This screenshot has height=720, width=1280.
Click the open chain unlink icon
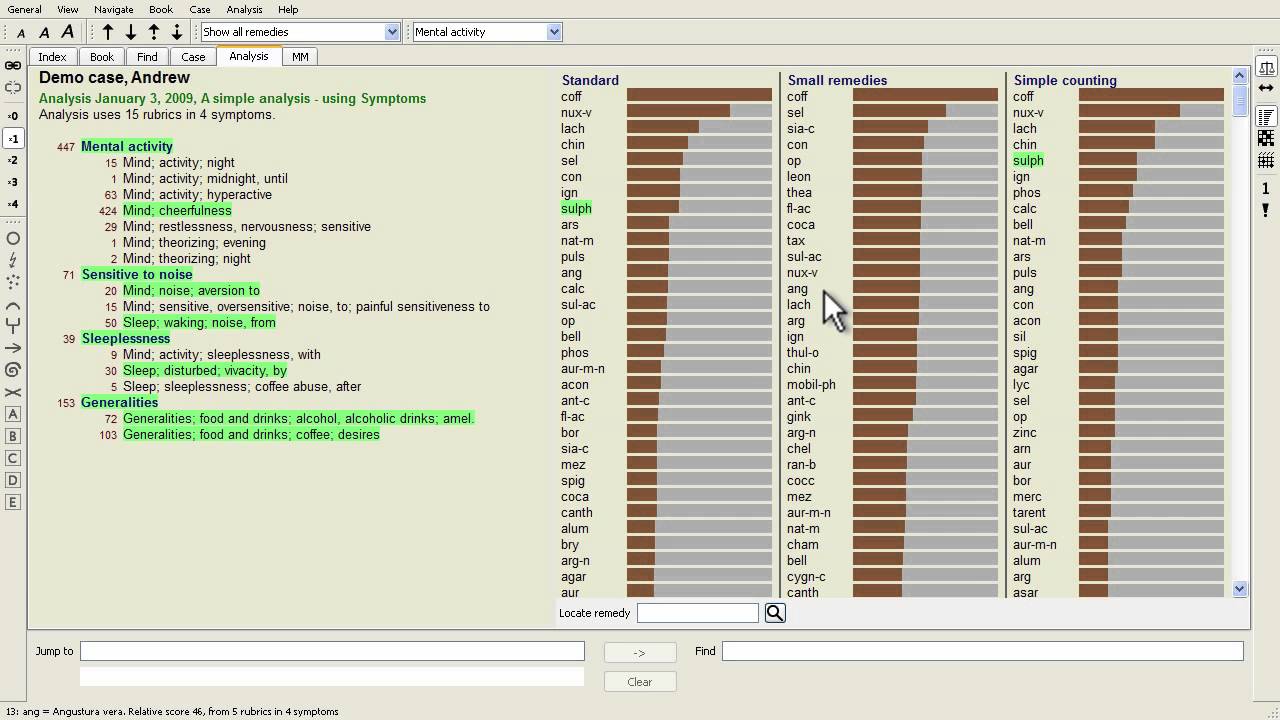tap(13, 88)
